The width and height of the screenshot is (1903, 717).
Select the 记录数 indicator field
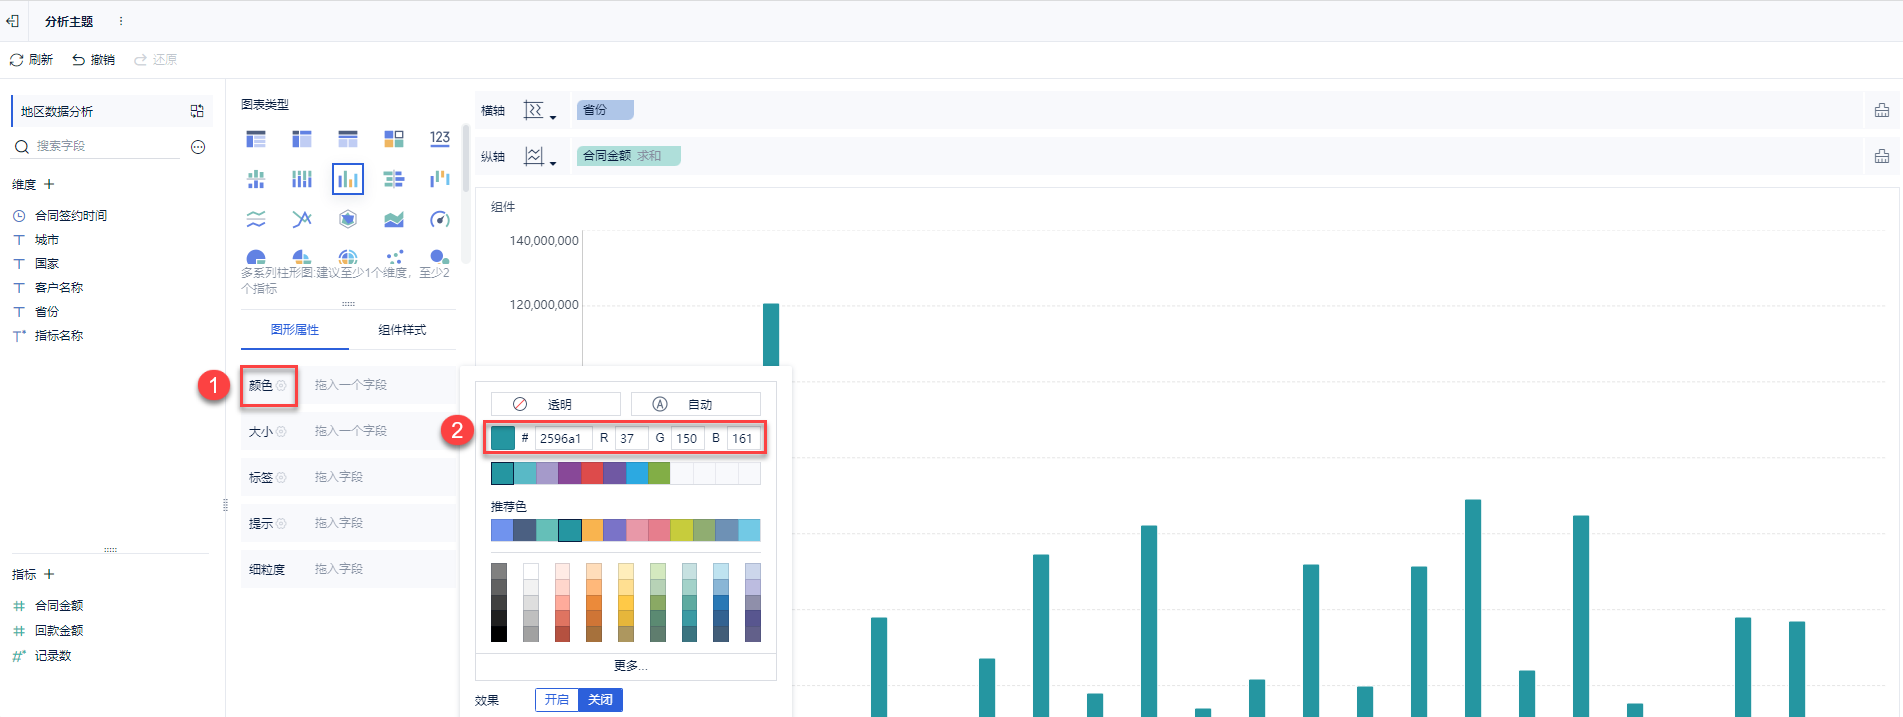tap(52, 656)
